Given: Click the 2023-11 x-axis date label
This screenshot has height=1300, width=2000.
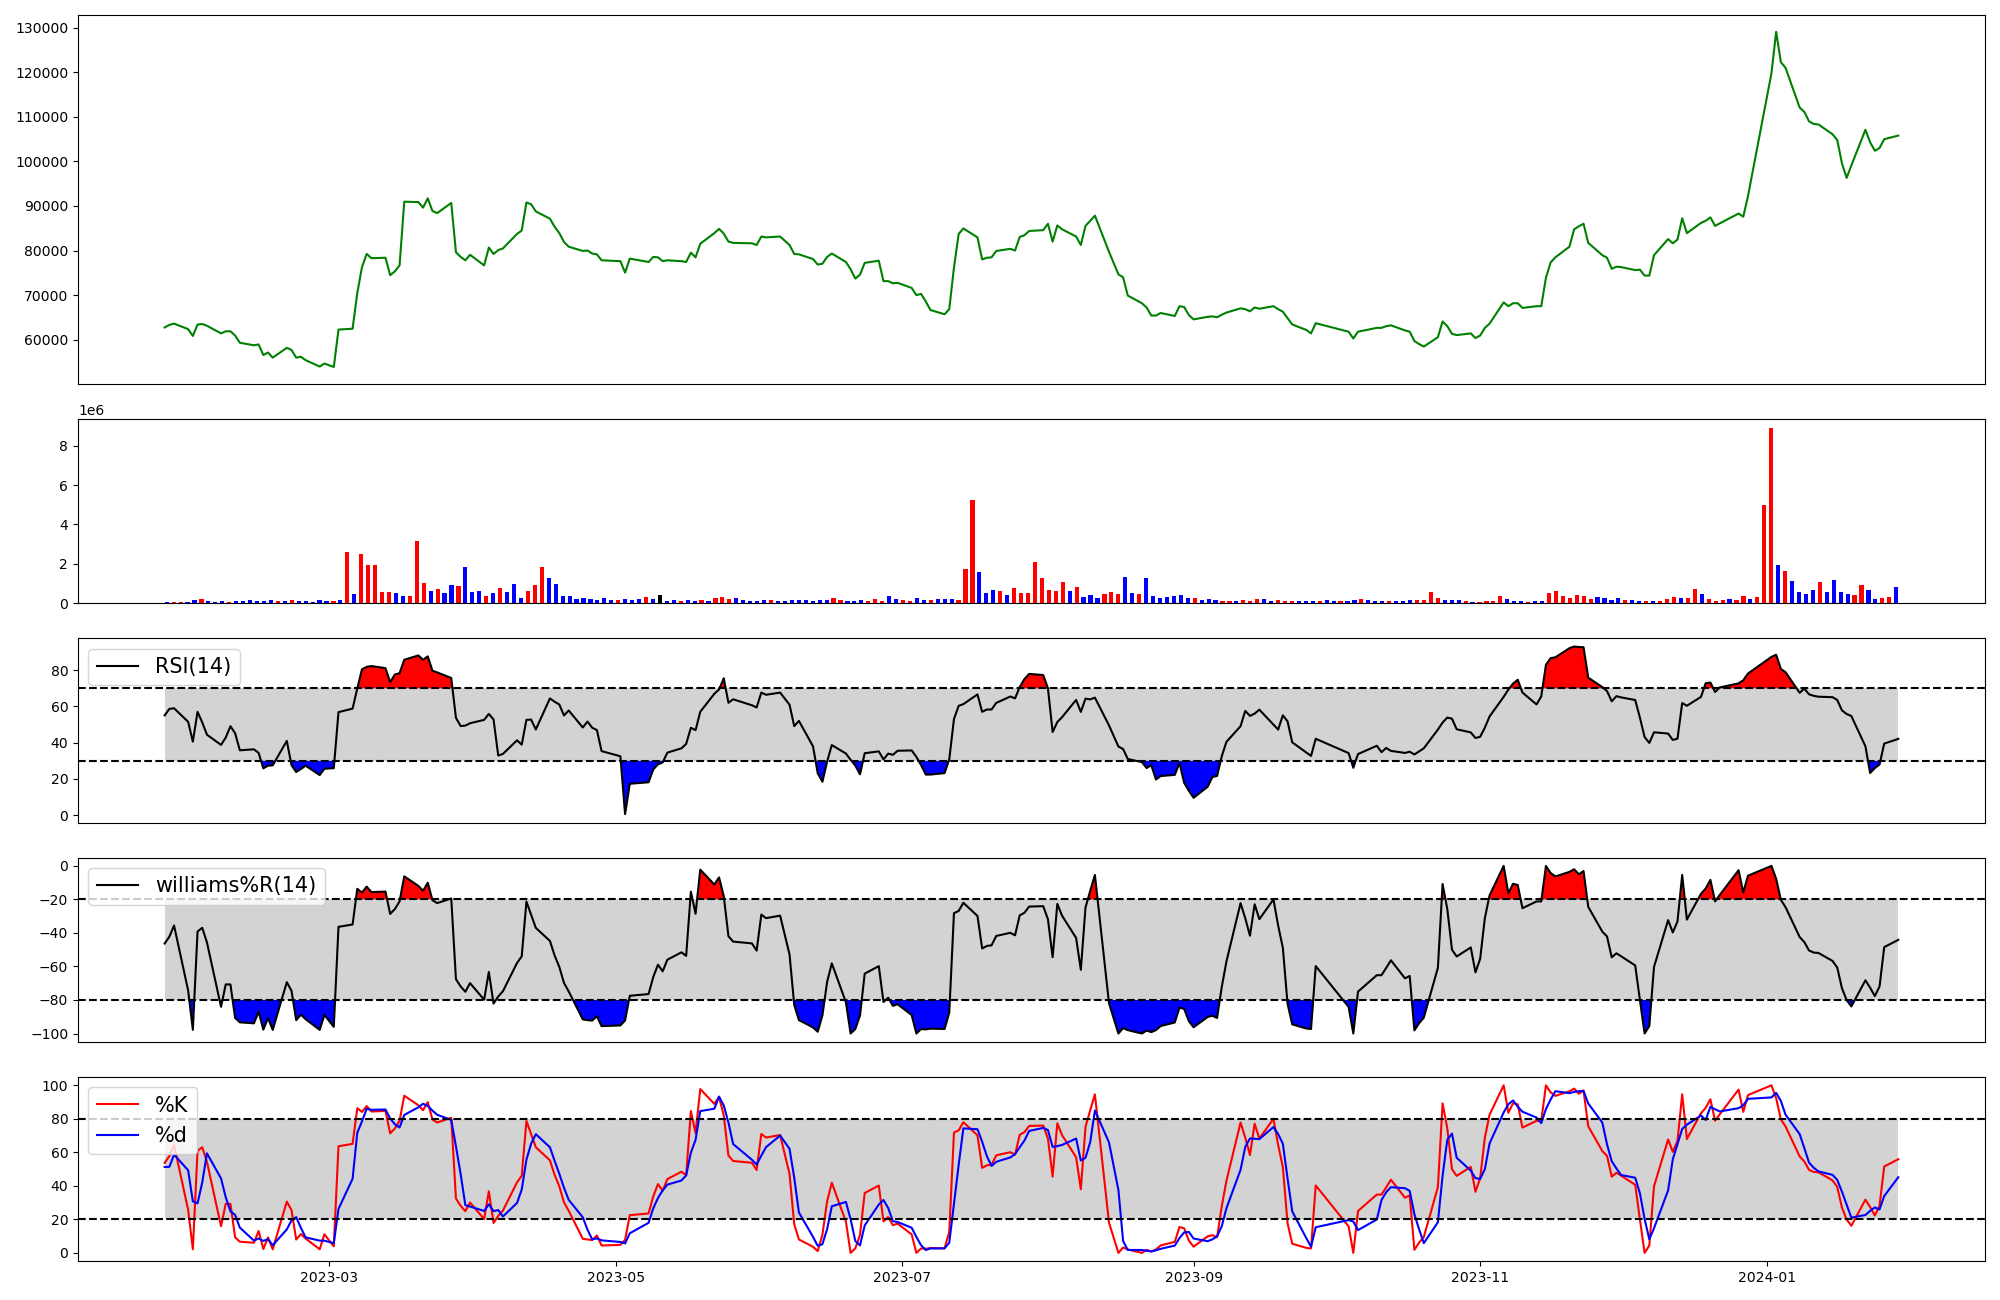Looking at the screenshot, I should click(x=1480, y=1277).
